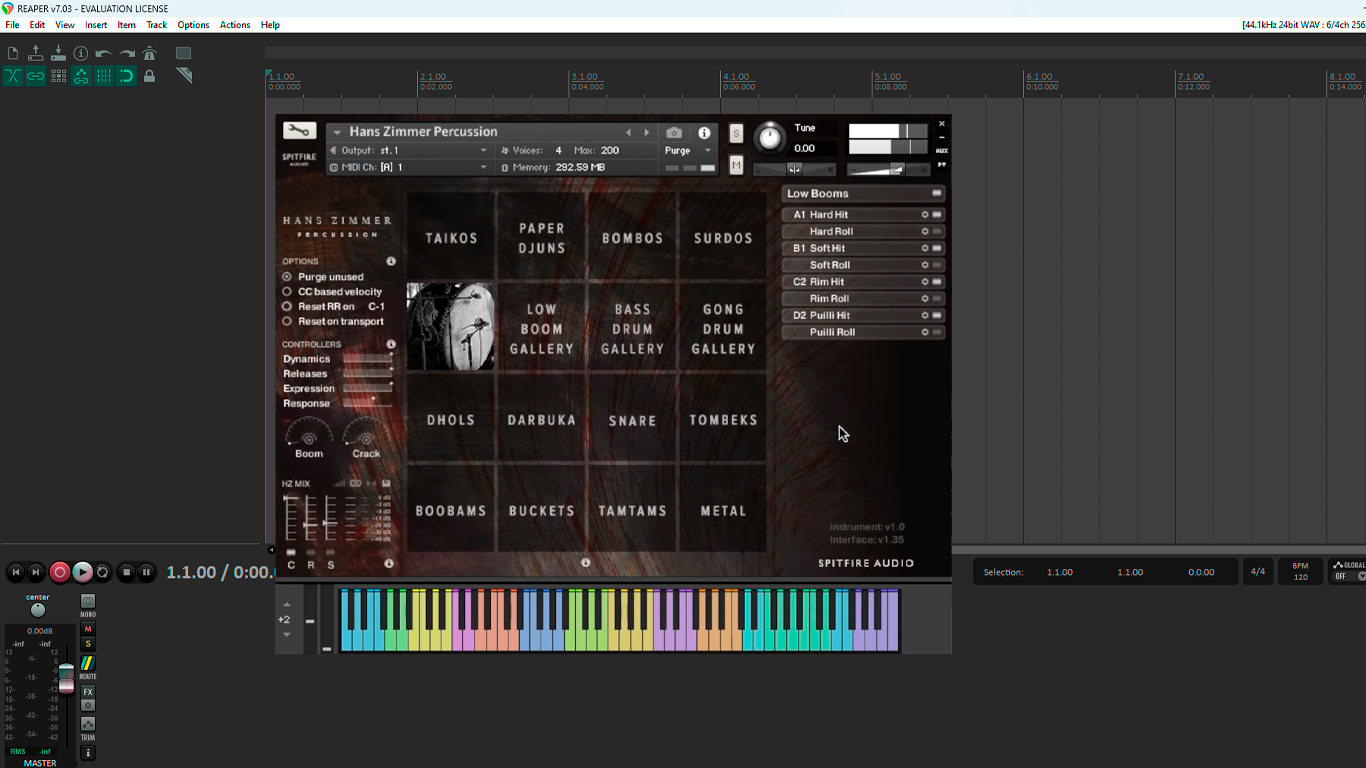Viewport: 1366px width, 768px height.
Task: Click the transport Record button
Action: [60, 572]
